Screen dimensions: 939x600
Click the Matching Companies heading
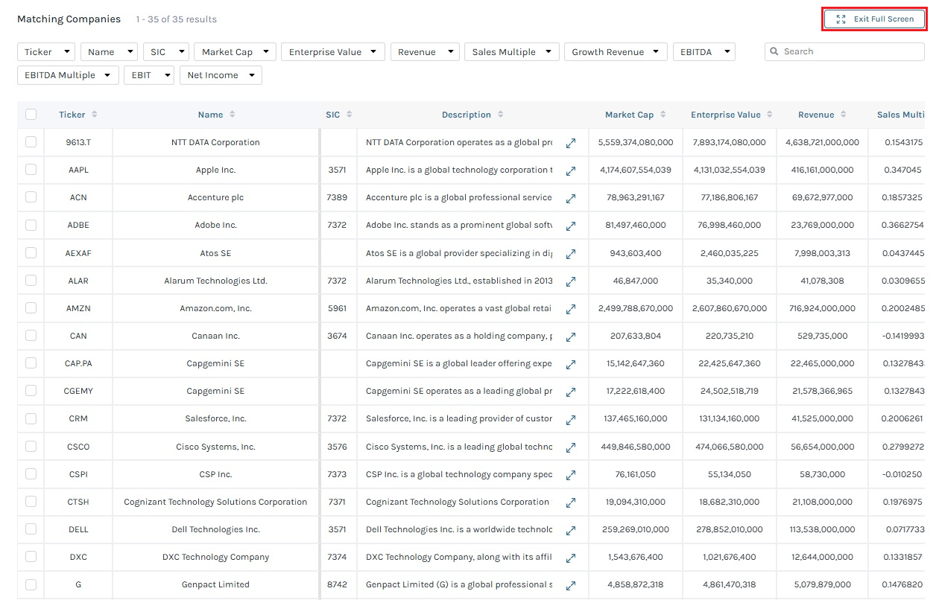click(69, 19)
